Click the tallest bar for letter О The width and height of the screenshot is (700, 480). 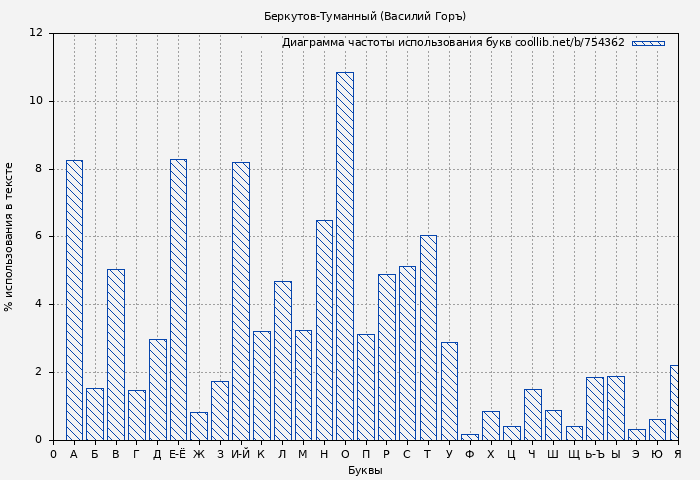click(x=344, y=256)
